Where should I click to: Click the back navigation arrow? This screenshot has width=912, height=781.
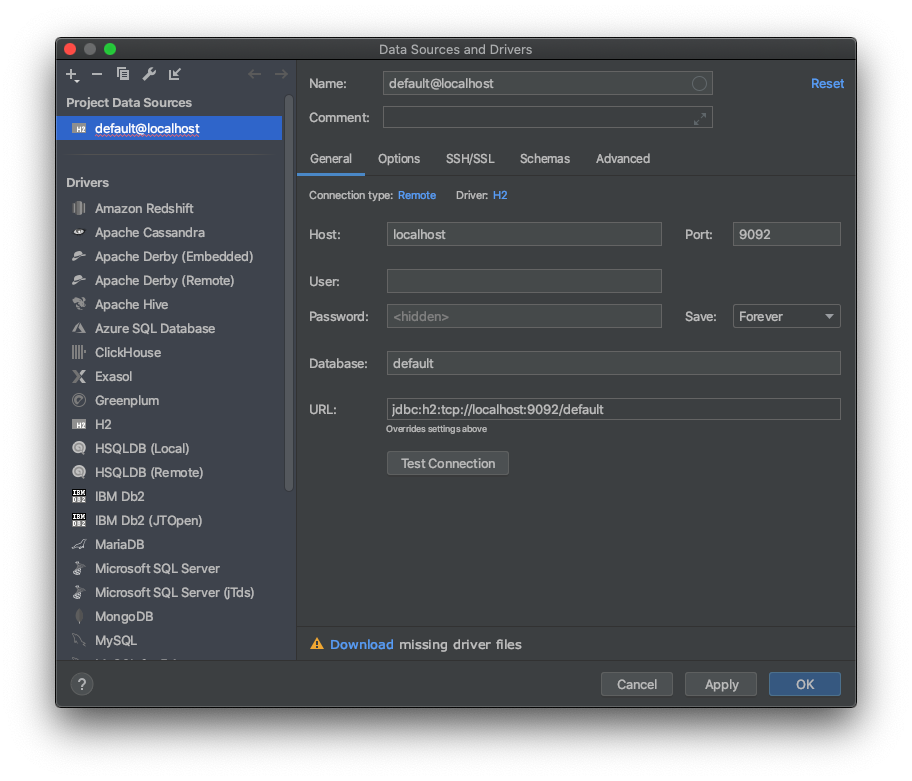coord(255,74)
